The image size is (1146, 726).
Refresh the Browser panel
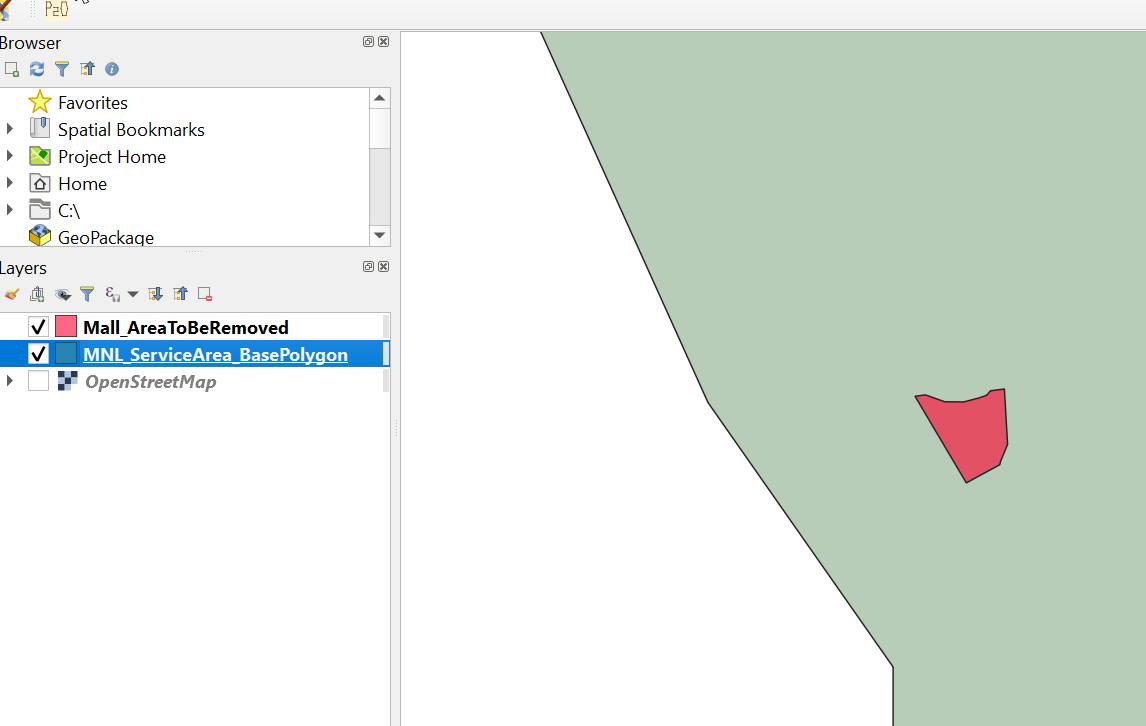(x=37, y=69)
